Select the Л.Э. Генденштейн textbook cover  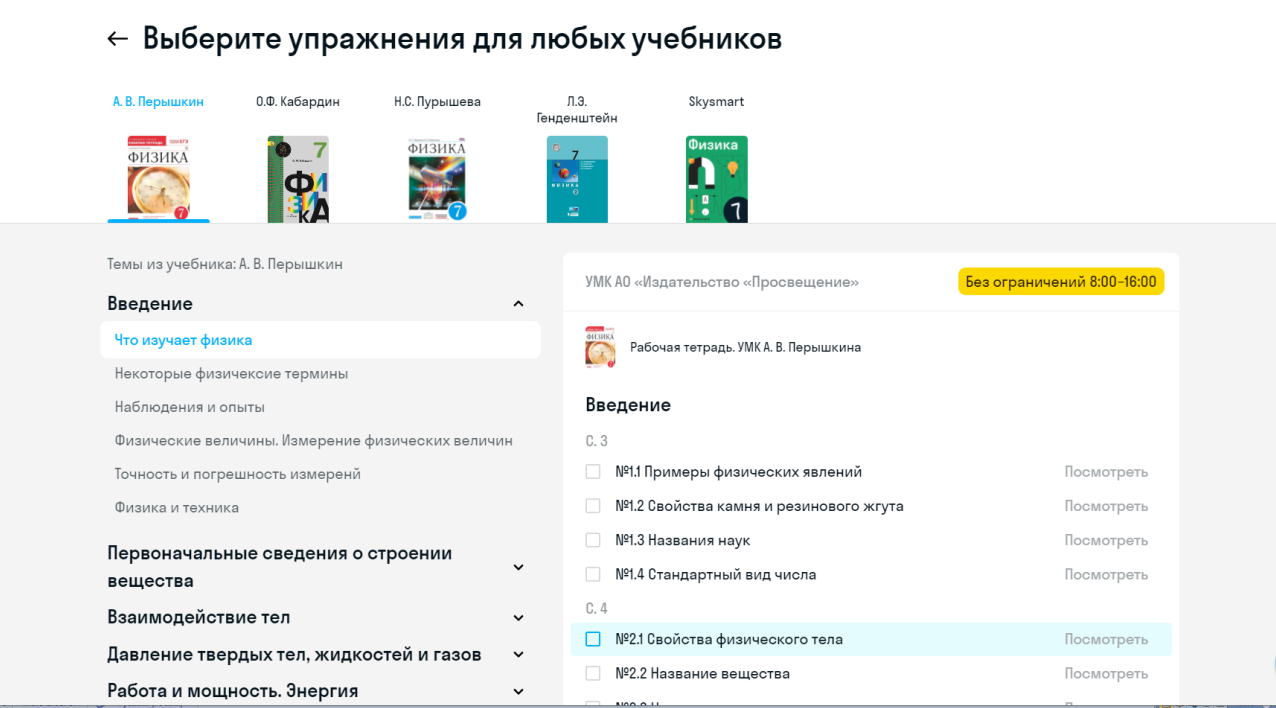(x=577, y=179)
